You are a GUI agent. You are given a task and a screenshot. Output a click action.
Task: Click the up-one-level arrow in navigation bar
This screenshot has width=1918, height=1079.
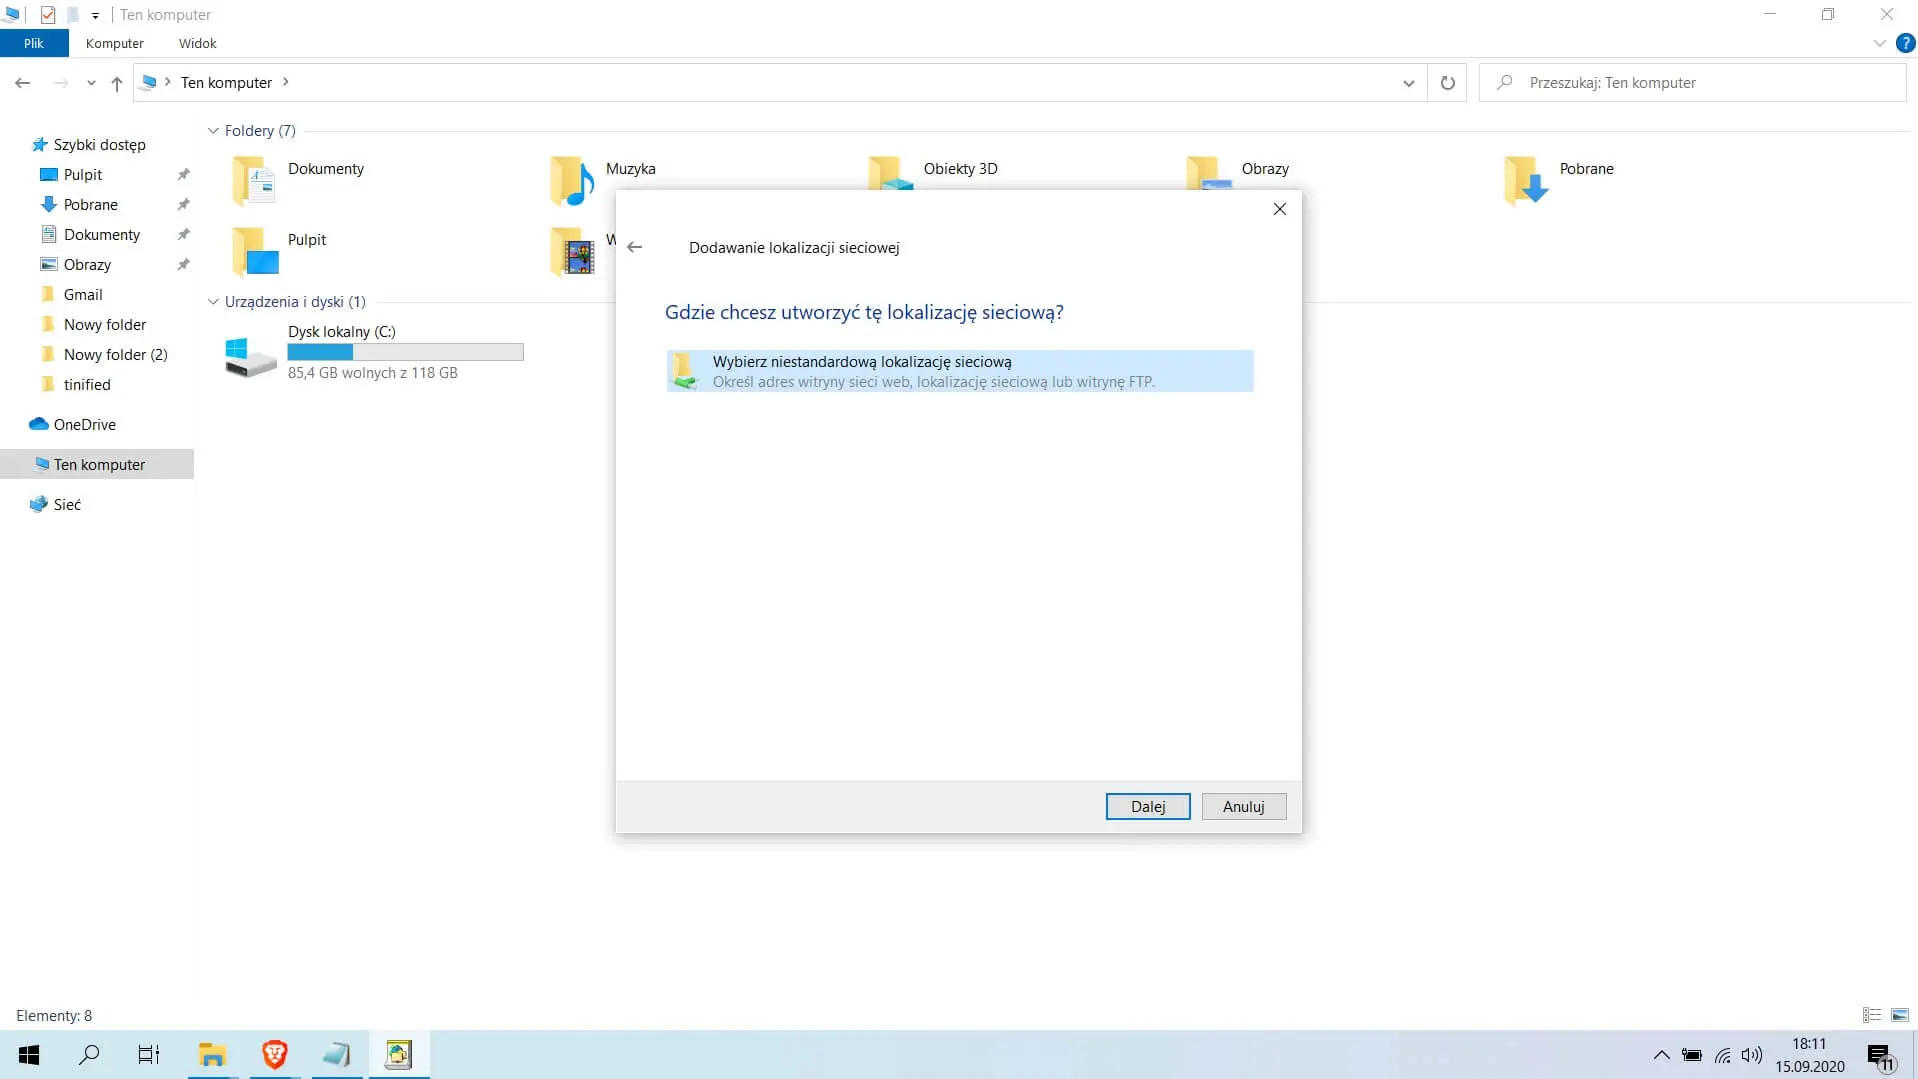(x=117, y=84)
